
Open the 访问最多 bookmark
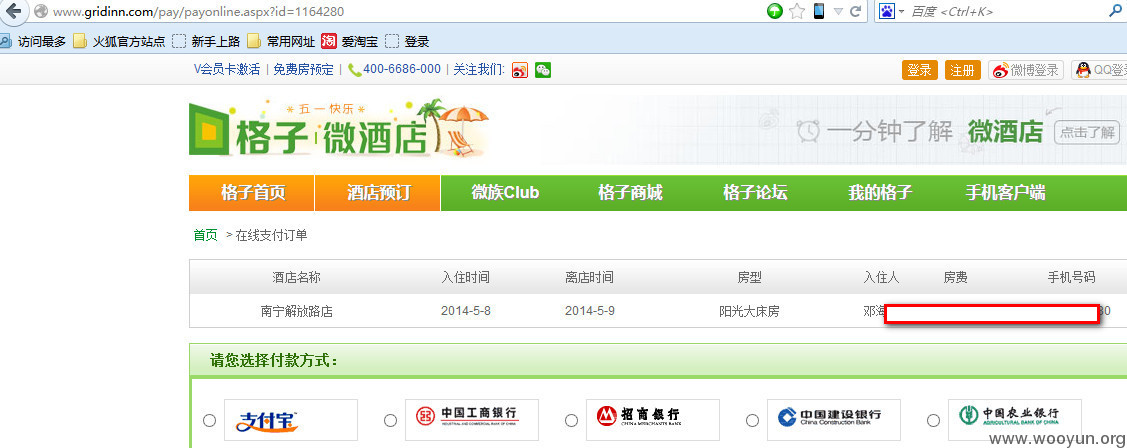[34, 42]
